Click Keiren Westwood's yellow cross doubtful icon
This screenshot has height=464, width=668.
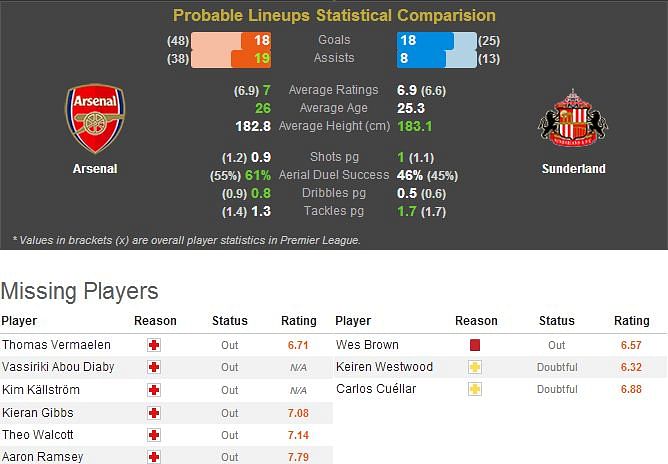[475, 367]
